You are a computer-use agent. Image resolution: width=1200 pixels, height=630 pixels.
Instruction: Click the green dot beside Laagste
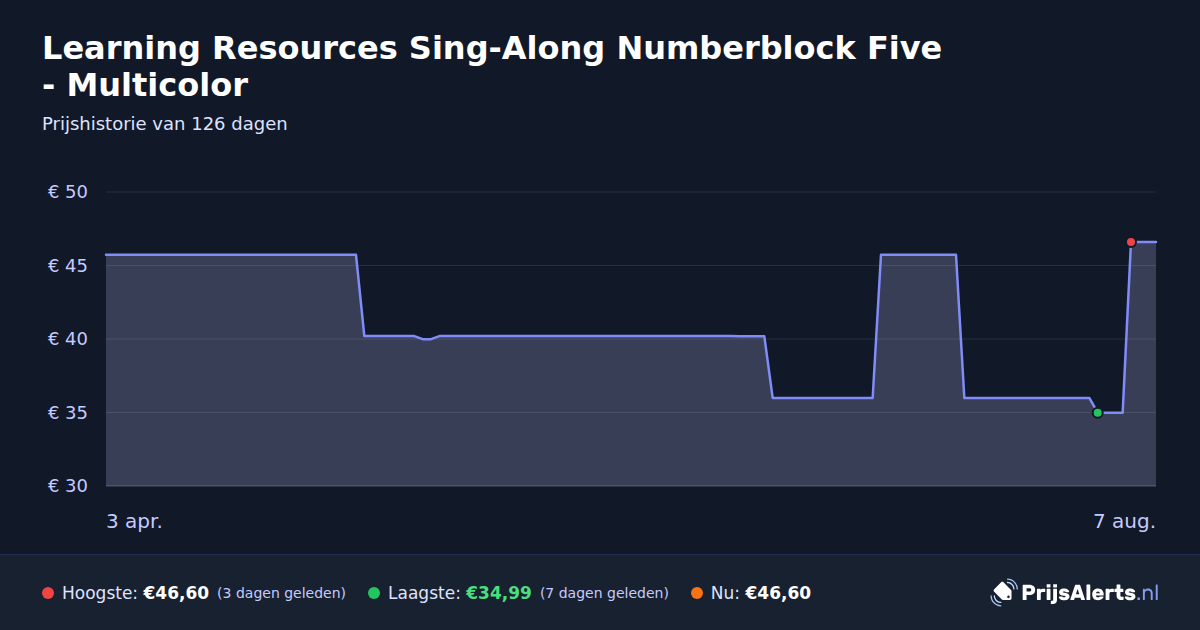pyautogui.click(x=374, y=593)
